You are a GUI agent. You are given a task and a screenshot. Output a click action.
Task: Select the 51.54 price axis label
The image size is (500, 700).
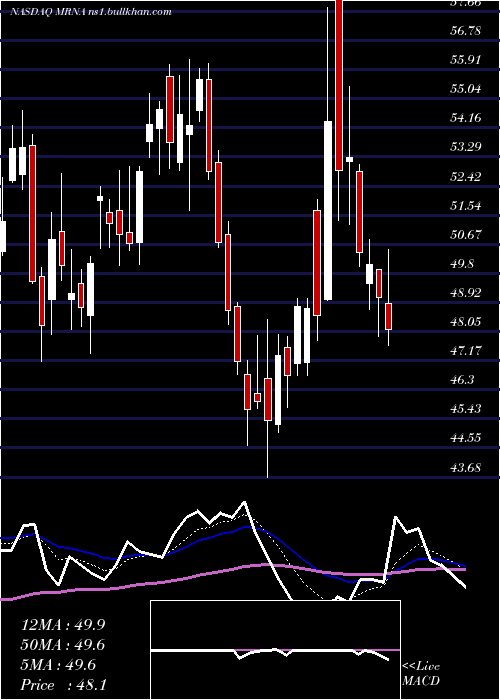(x=467, y=206)
